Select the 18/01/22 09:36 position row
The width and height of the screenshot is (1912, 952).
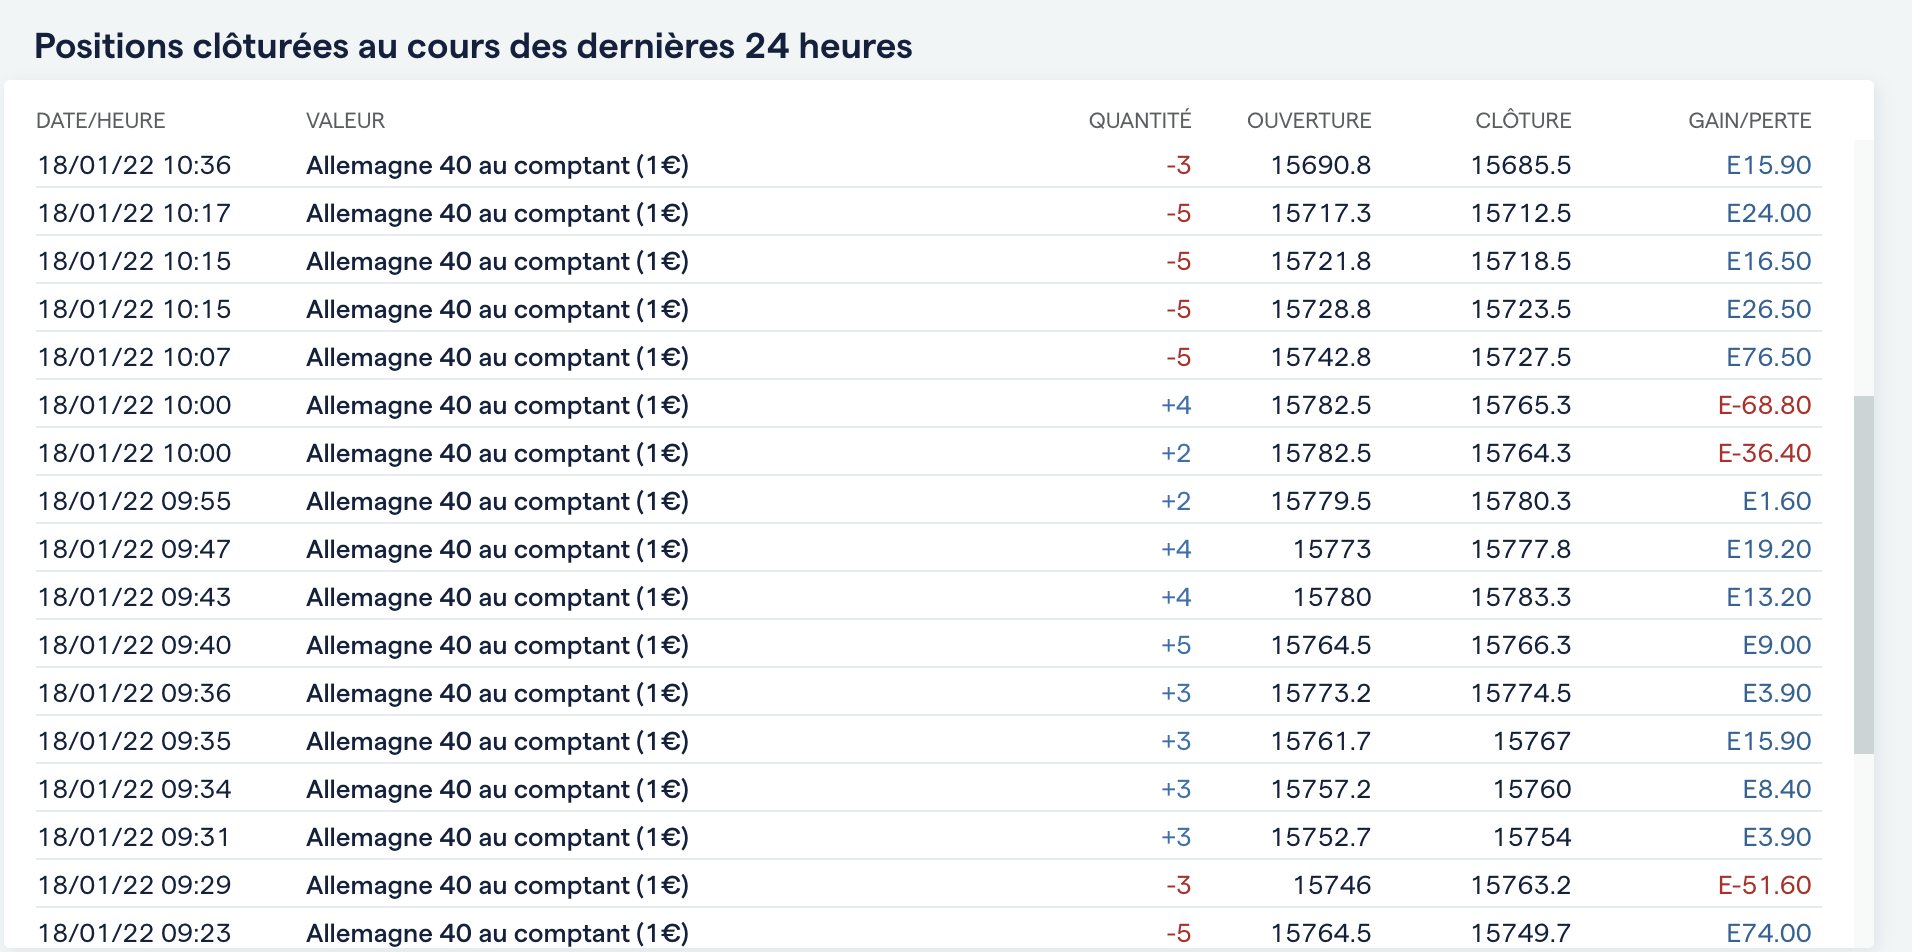tap(928, 693)
